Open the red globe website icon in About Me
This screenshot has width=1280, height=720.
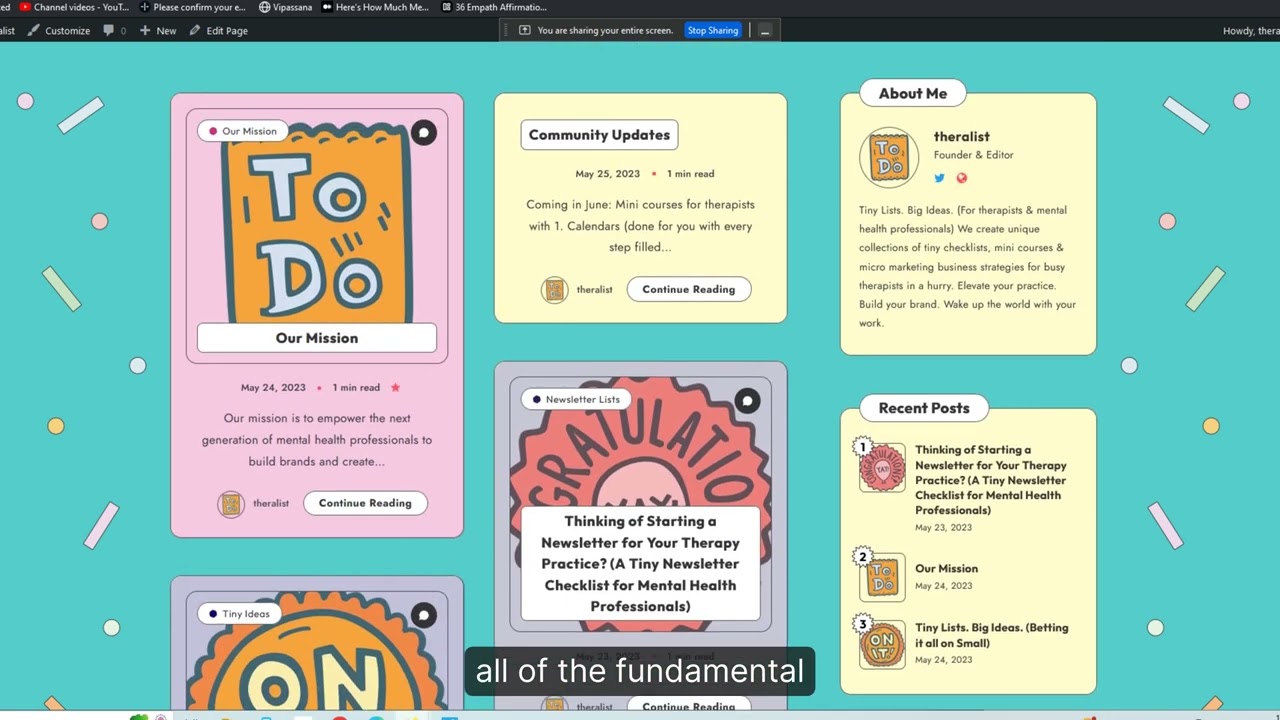coord(962,178)
